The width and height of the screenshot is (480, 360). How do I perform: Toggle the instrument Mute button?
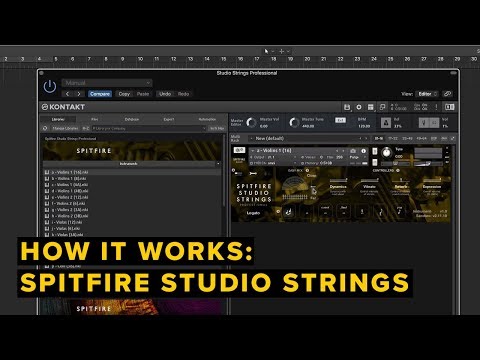375,162
